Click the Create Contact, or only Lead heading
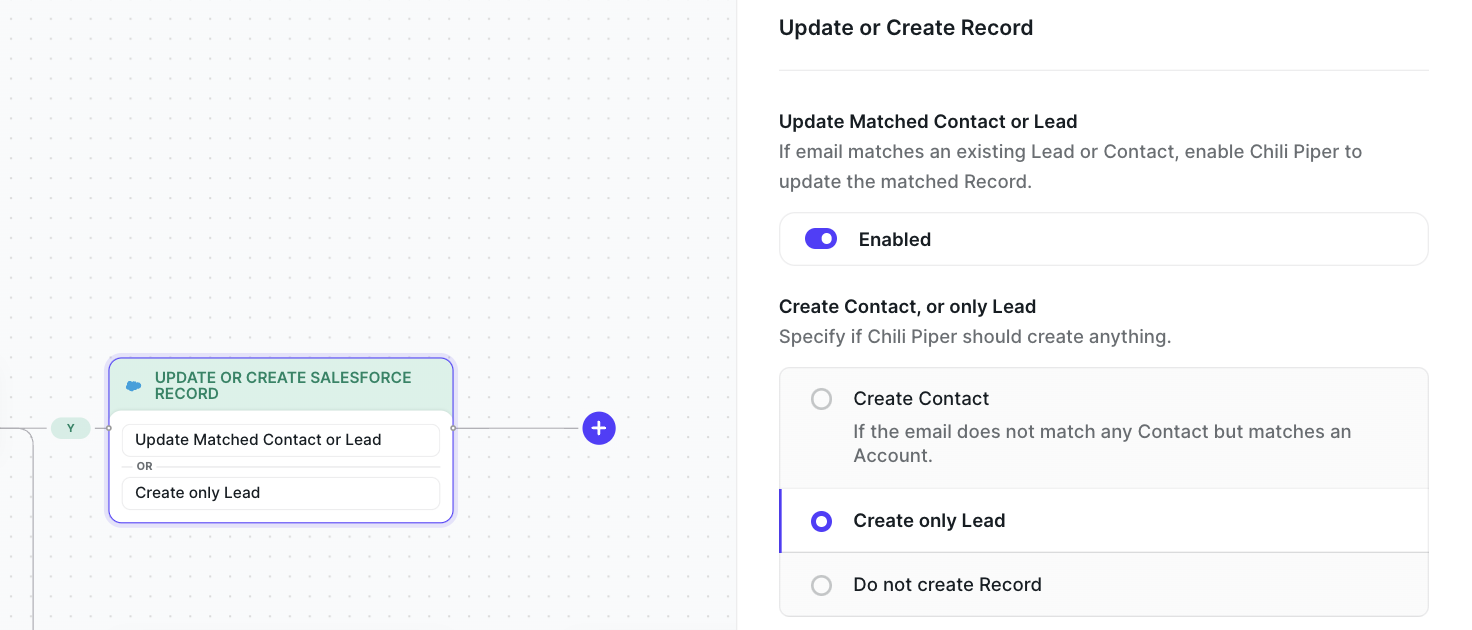 (x=907, y=306)
